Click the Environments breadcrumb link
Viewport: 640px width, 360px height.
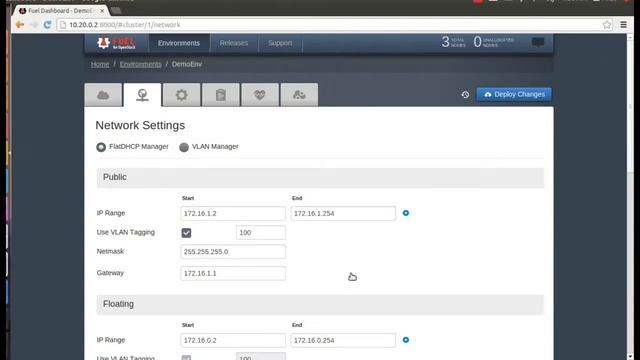(140, 64)
